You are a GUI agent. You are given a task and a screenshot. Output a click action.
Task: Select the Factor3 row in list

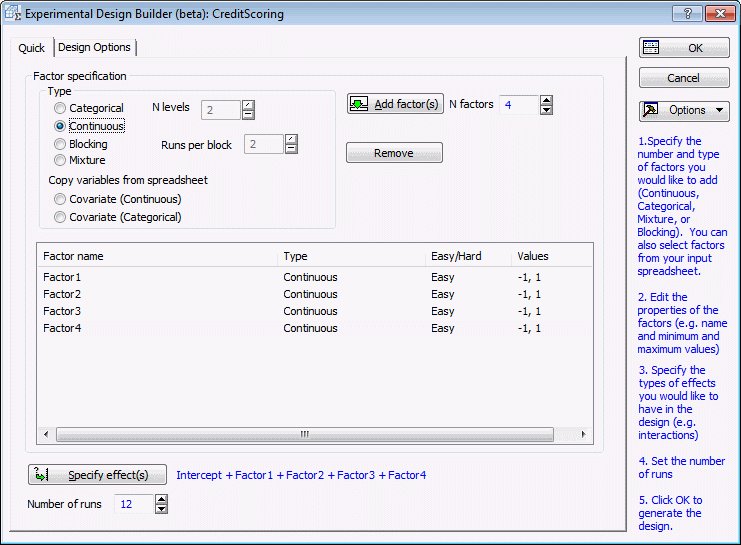pyautogui.click(x=315, y=311)
